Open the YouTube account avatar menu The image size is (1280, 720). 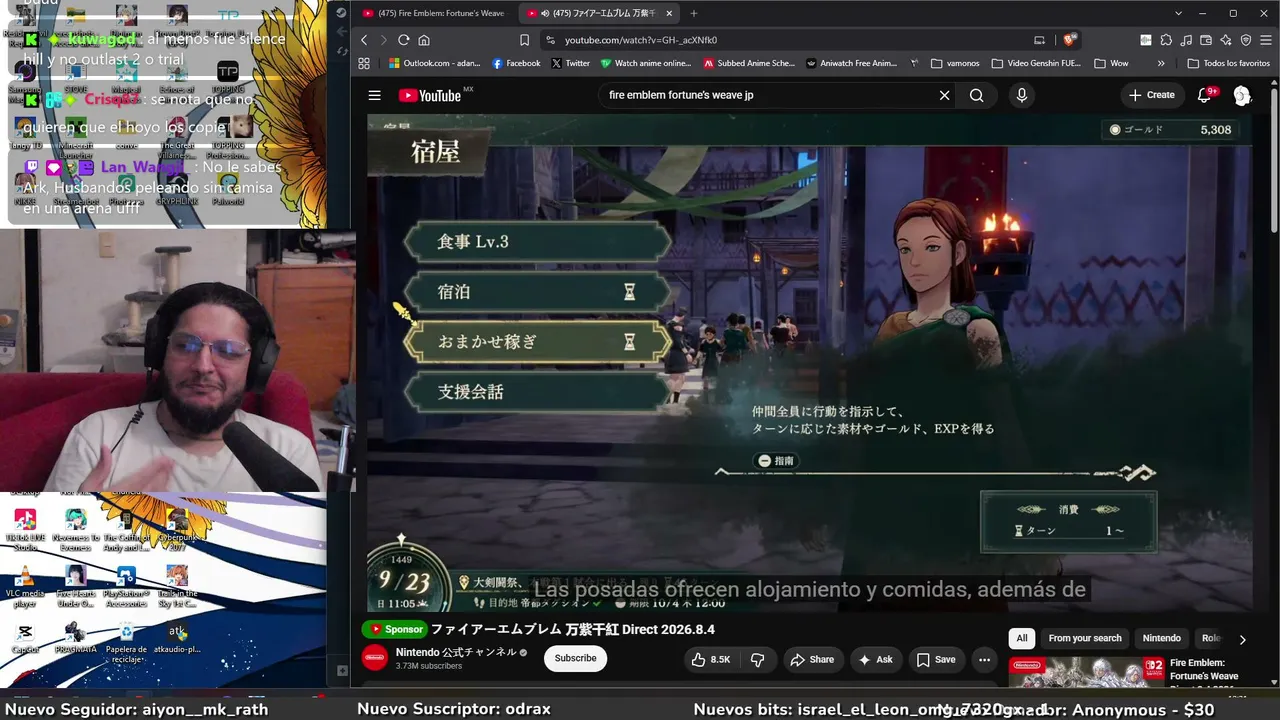(x=1242, y=95)
